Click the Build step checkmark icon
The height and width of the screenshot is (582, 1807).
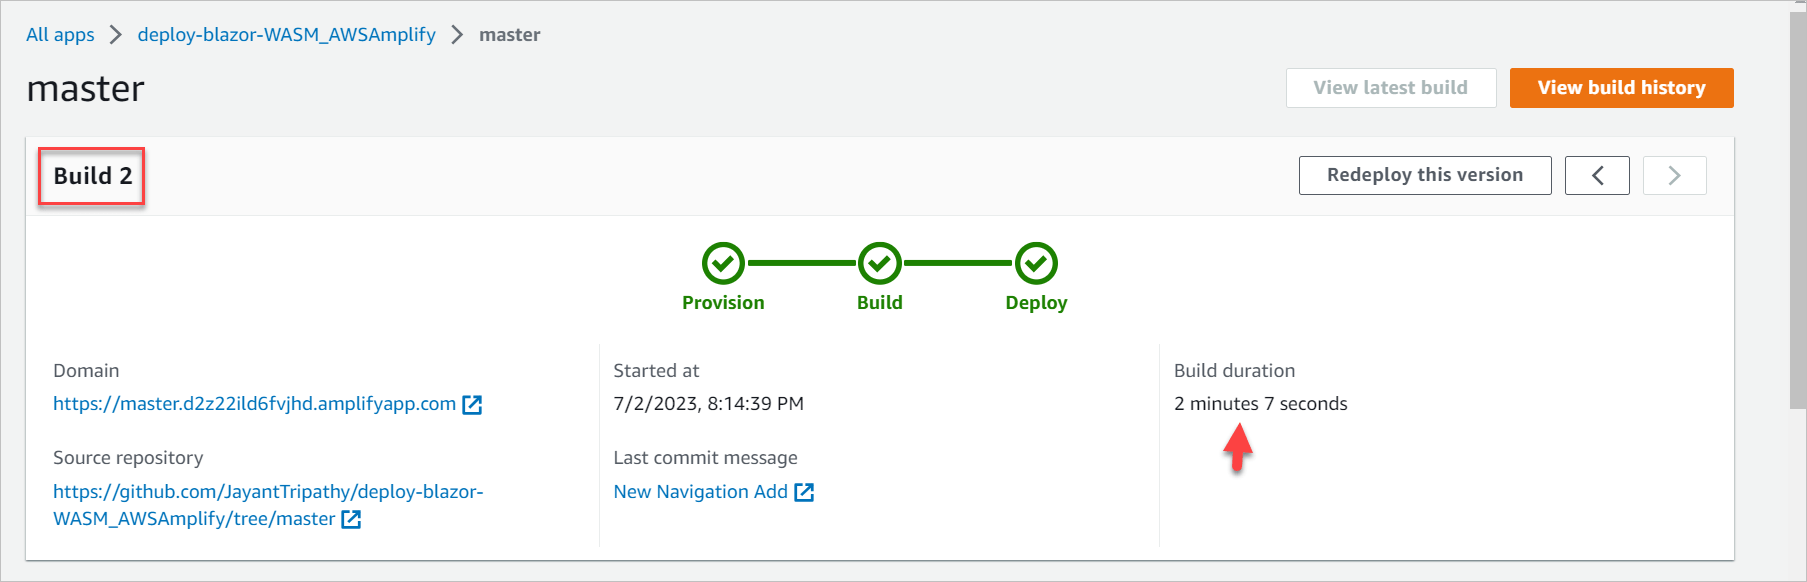(880, 264)
